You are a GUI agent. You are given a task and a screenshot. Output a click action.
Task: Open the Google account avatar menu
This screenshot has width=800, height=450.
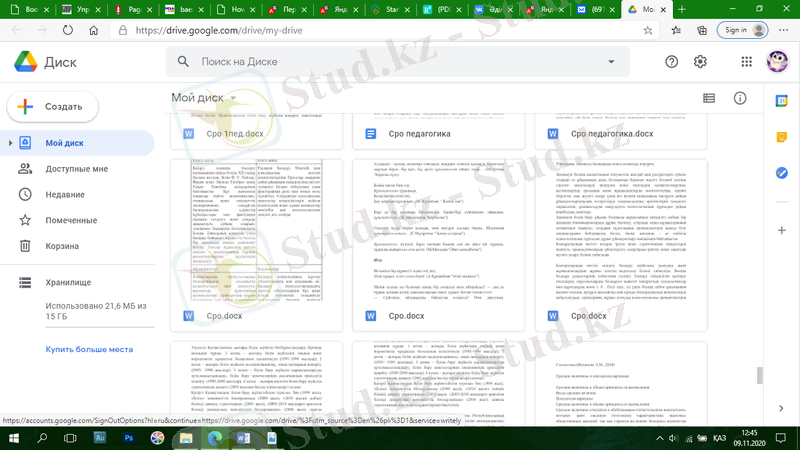[778, 62]
